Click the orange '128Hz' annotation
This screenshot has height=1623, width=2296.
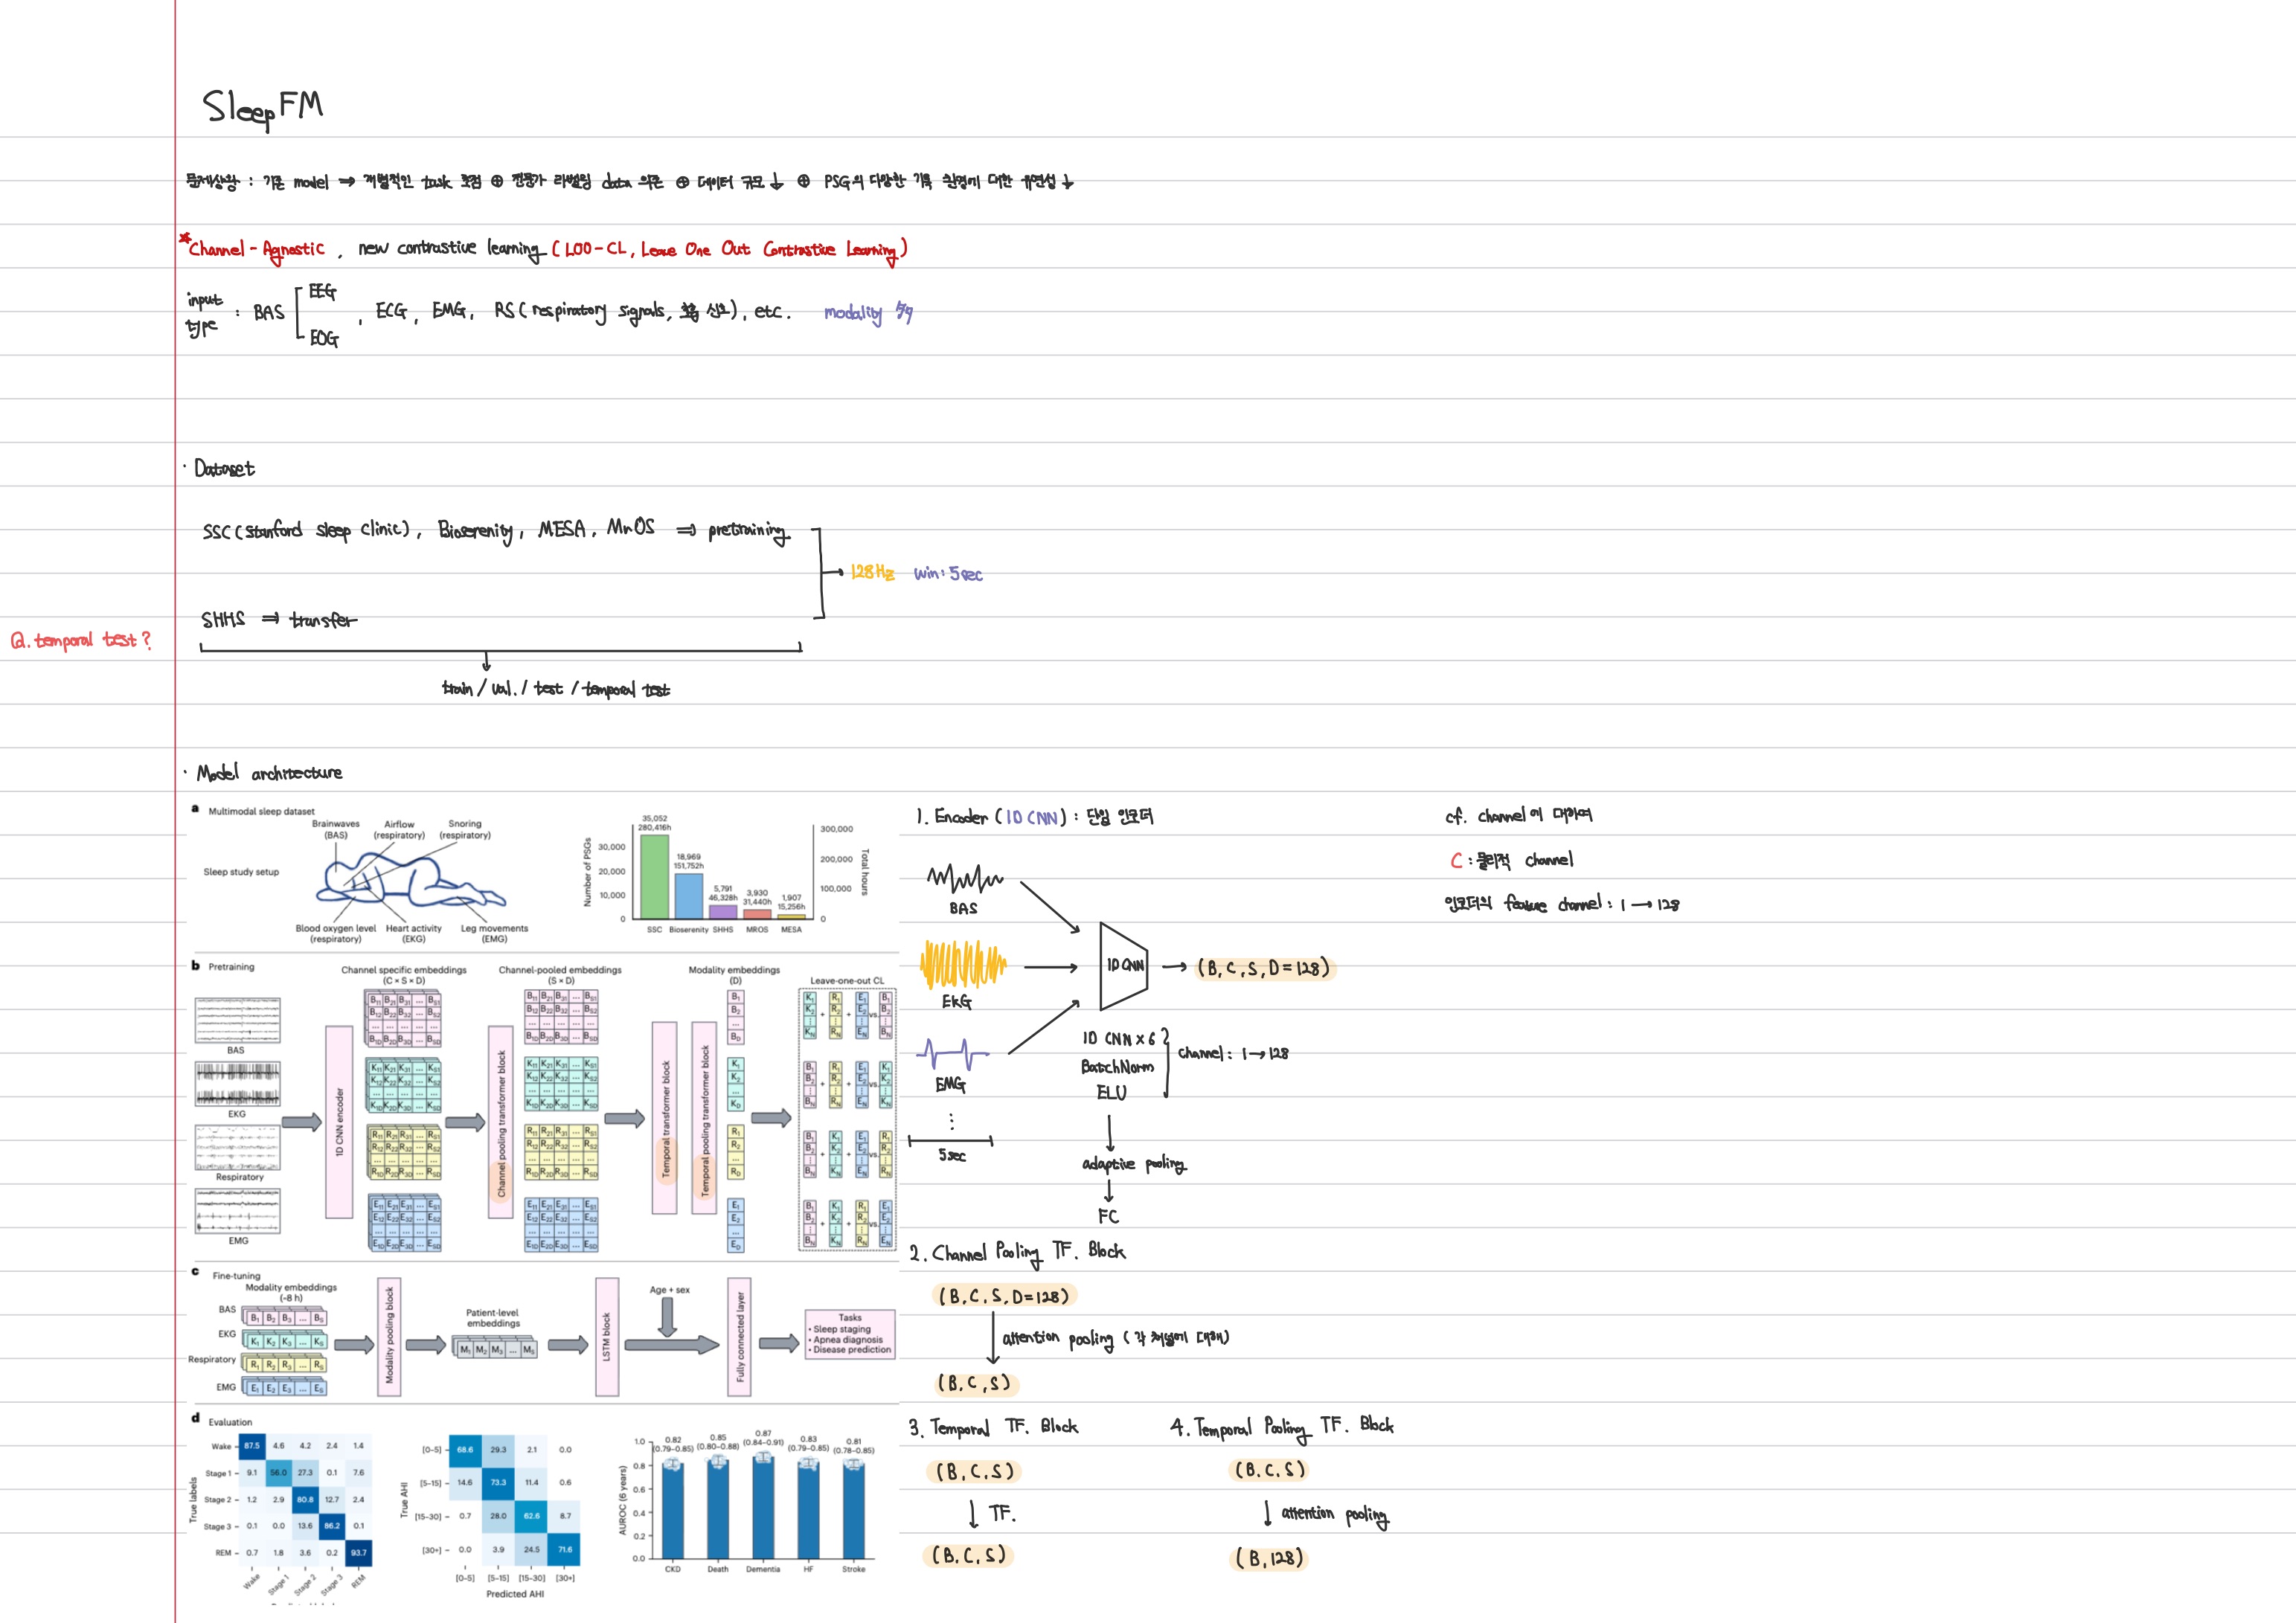pyautogui.click(x=872, y=573)
